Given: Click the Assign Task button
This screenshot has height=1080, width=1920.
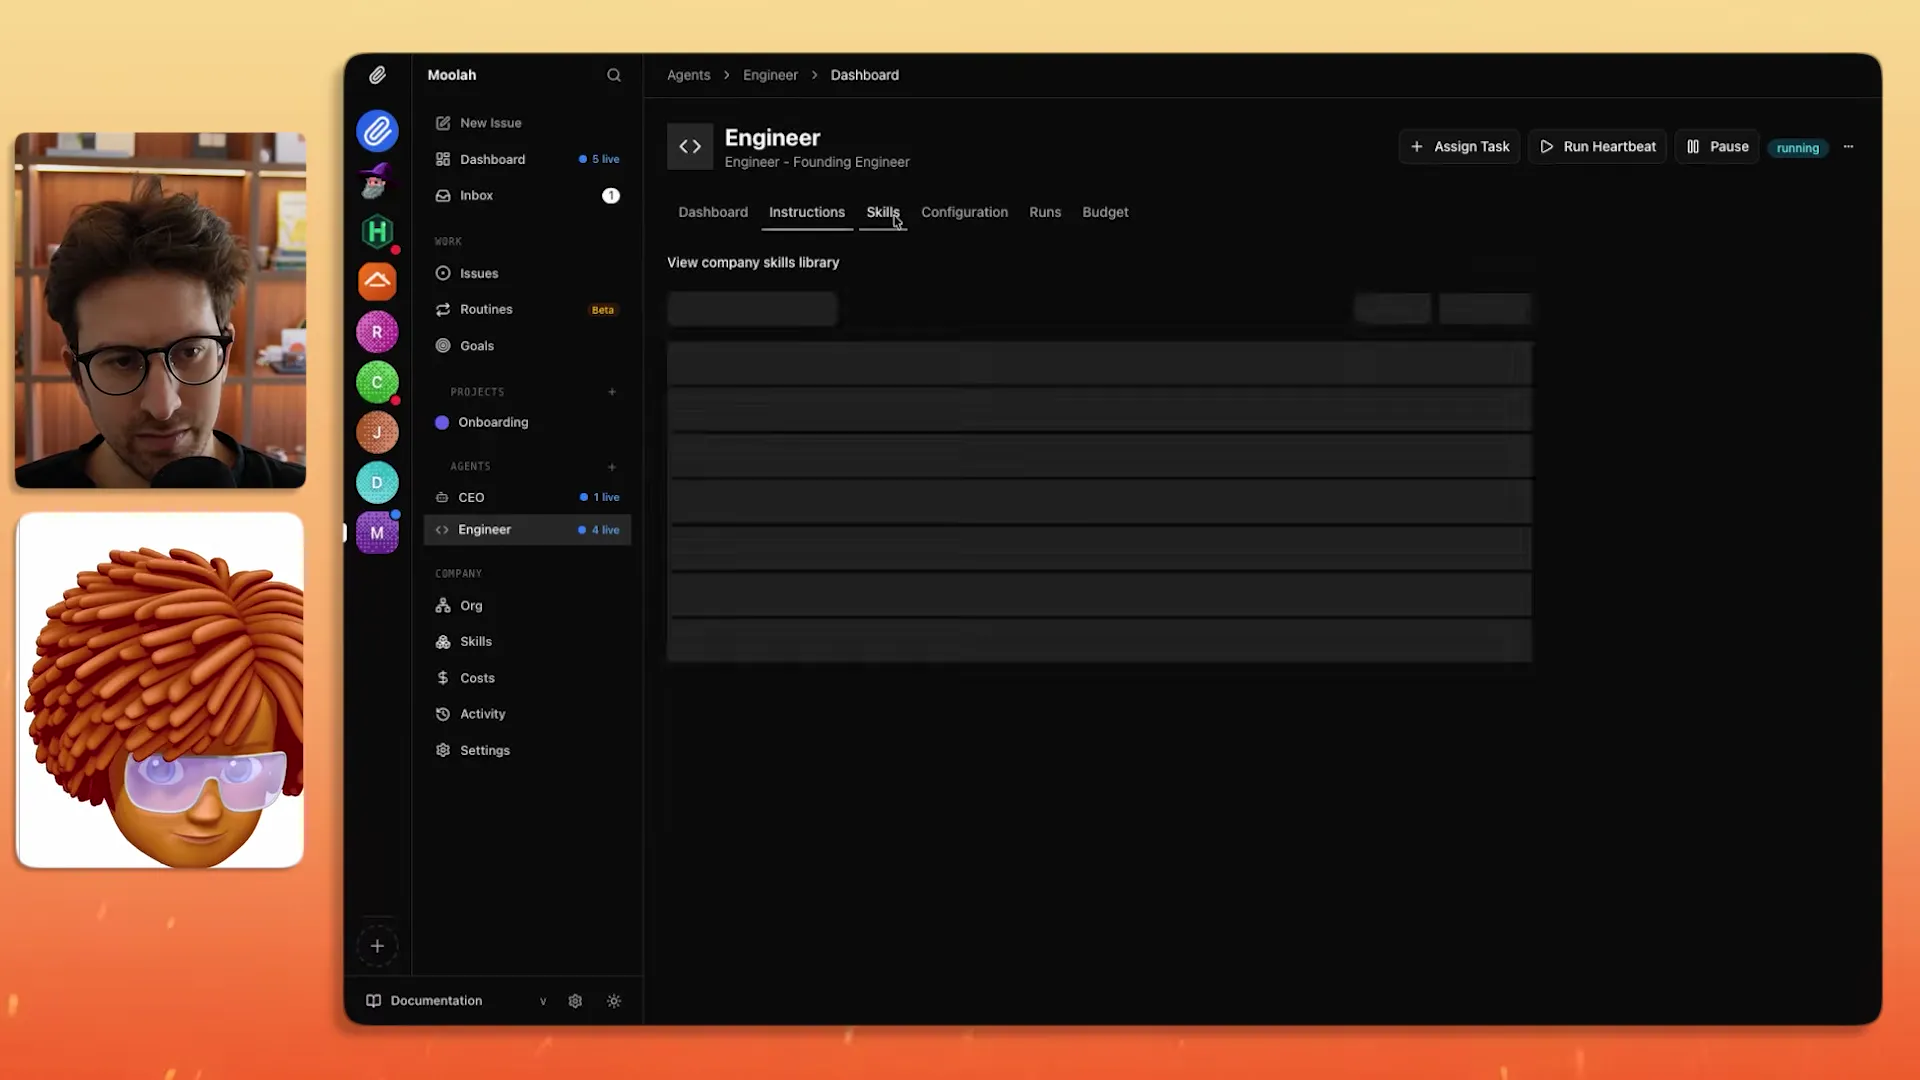Looking at the screenshot, I should pyautogui.click(x=1459, y=146).
